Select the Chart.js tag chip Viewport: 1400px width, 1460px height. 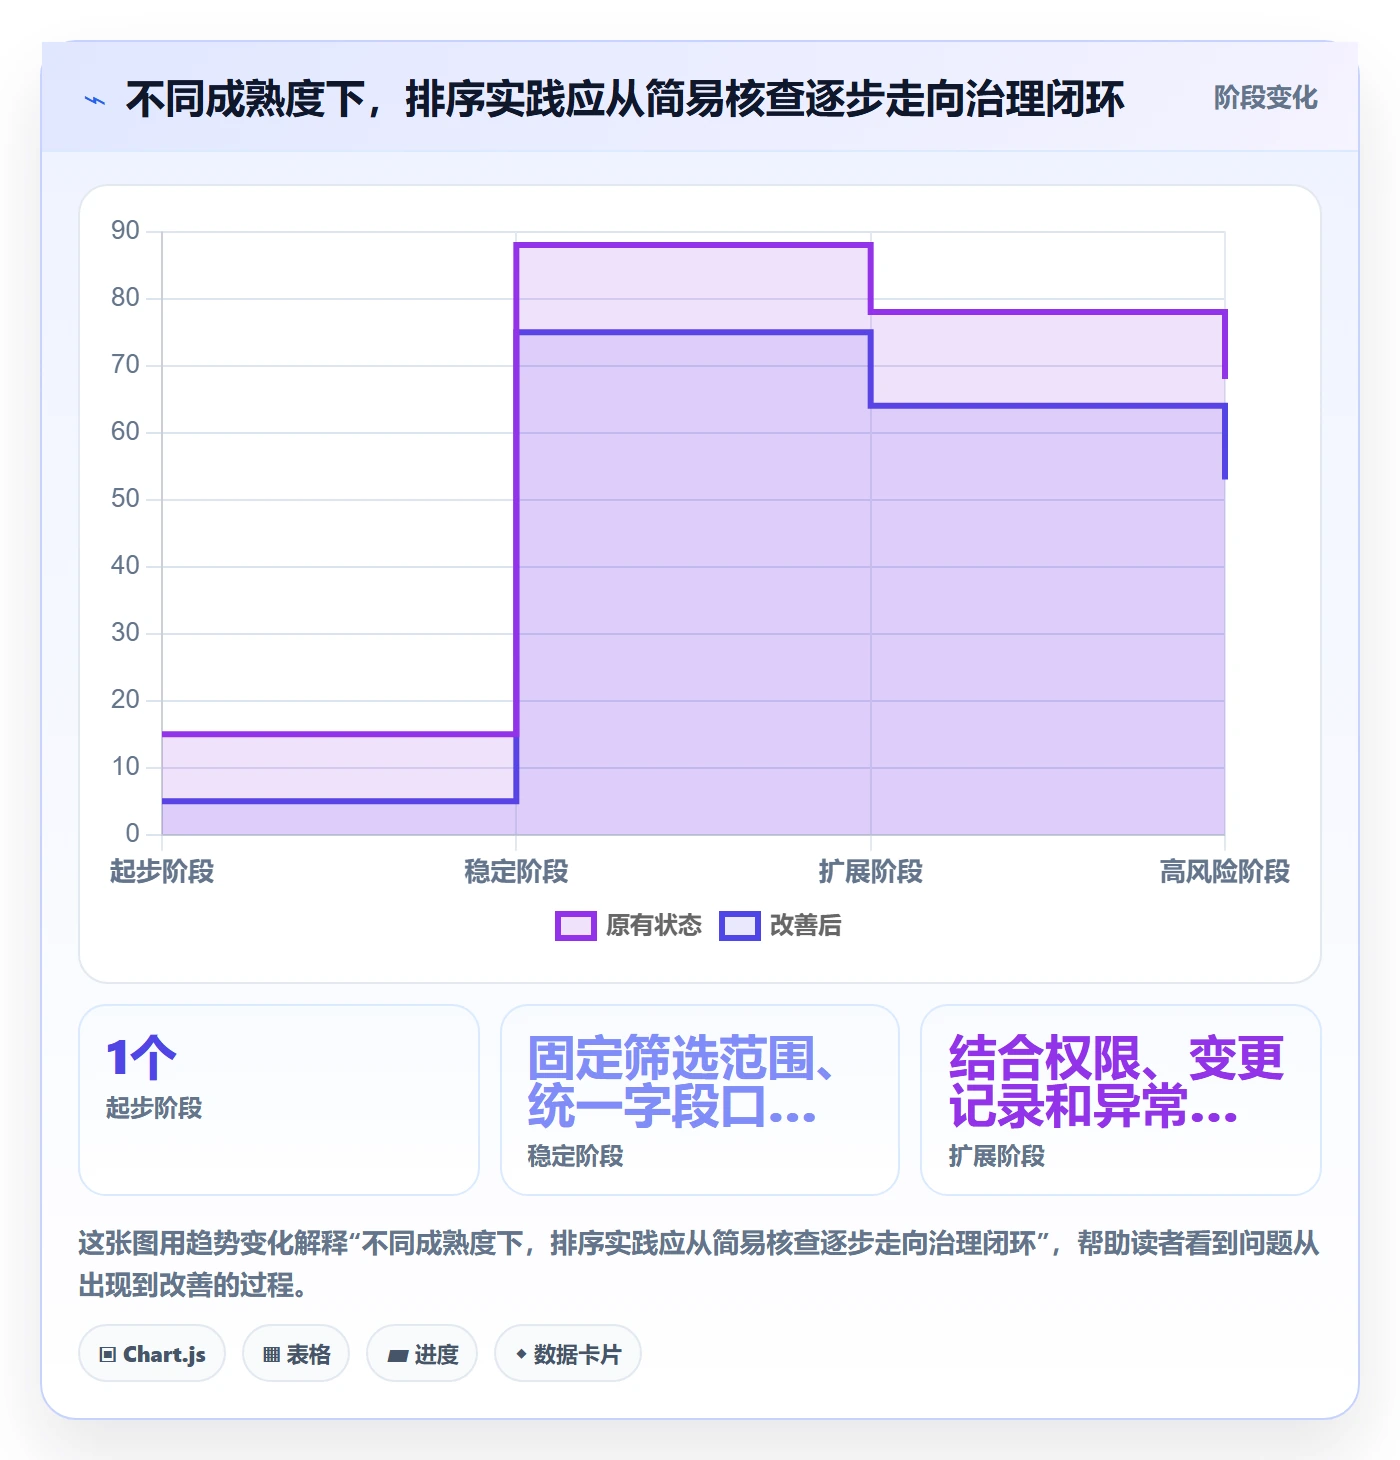coord(152,1354)
